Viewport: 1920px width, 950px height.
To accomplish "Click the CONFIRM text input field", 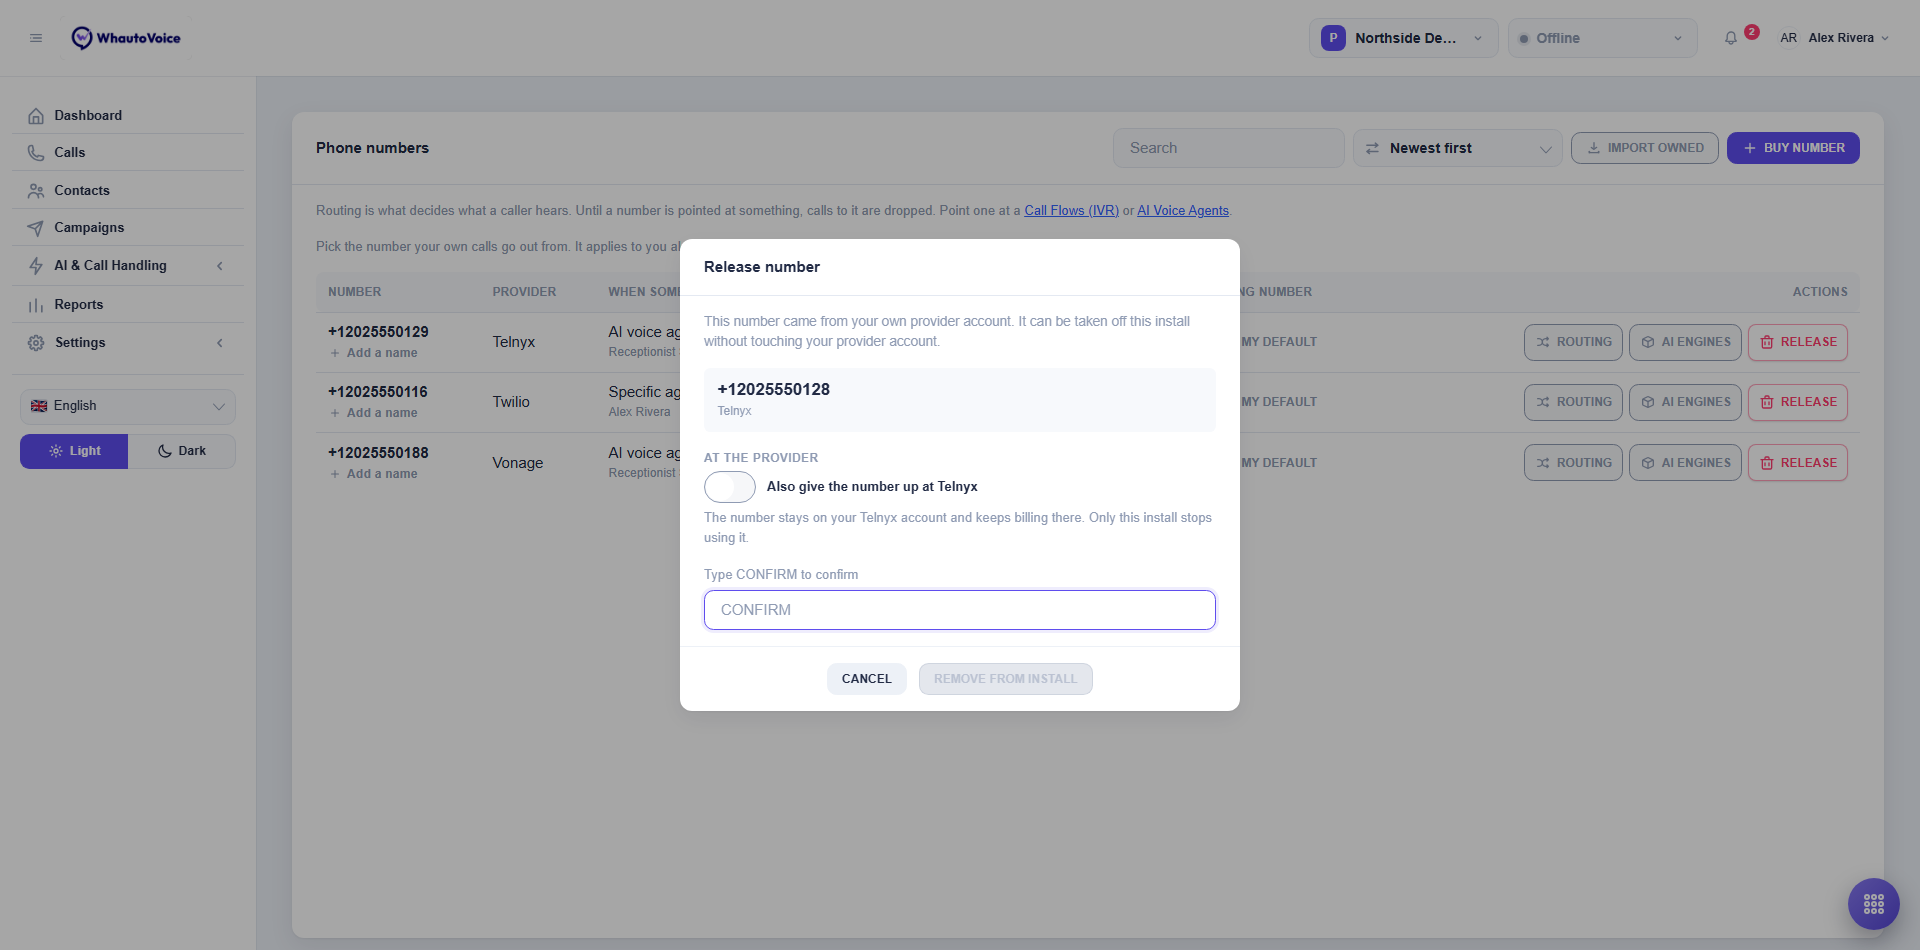I will point(960,610).
